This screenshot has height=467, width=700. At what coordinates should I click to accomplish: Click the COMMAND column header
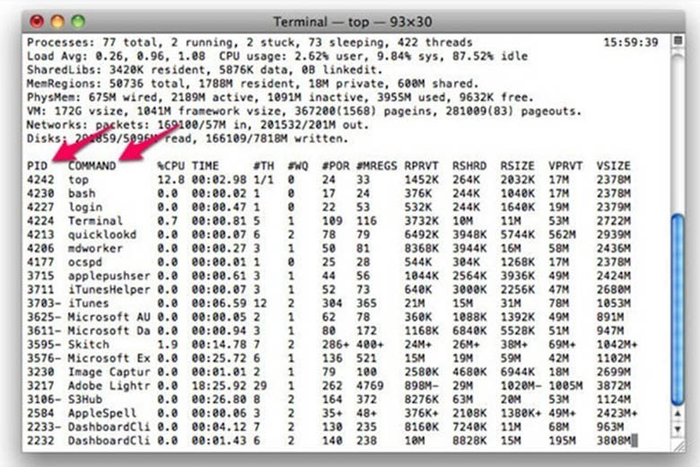coord(92,166)
